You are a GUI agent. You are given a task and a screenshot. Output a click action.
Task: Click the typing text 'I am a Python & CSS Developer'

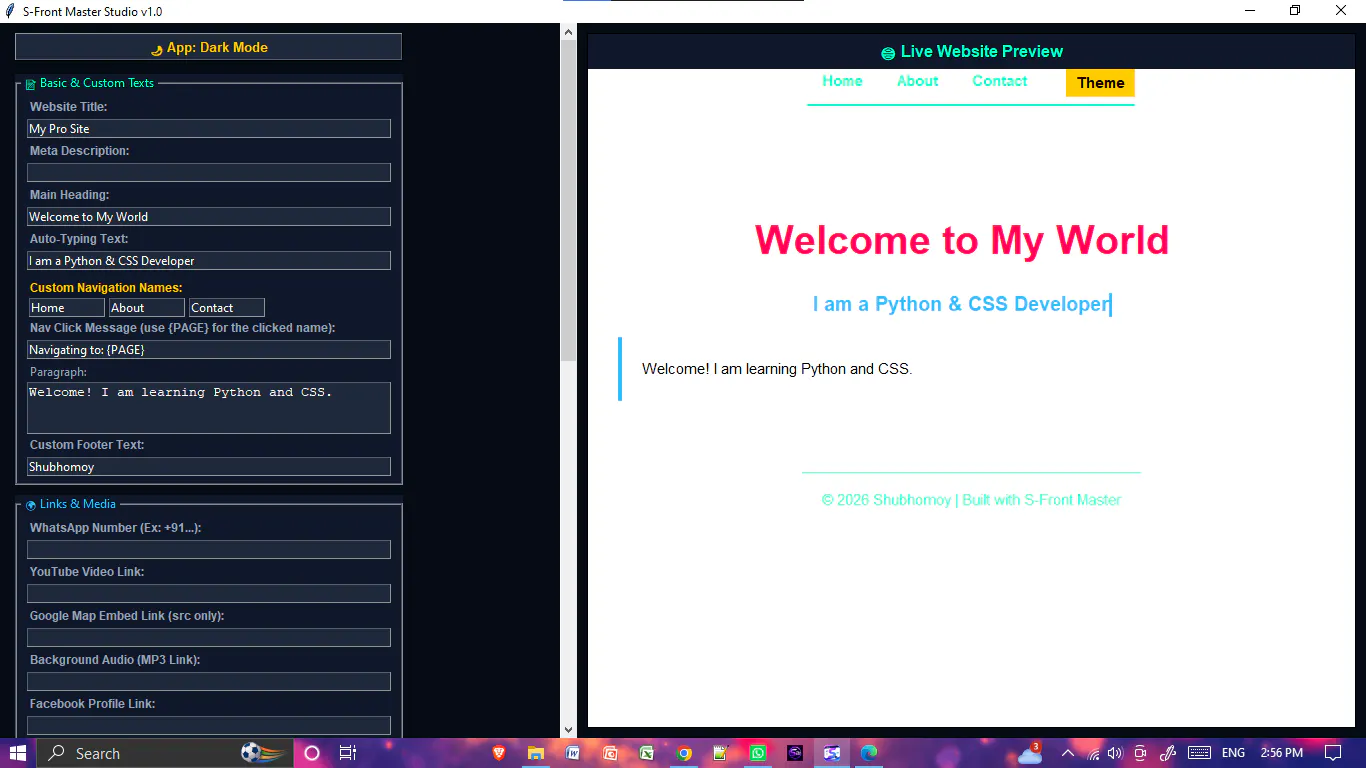pos(960,304)
